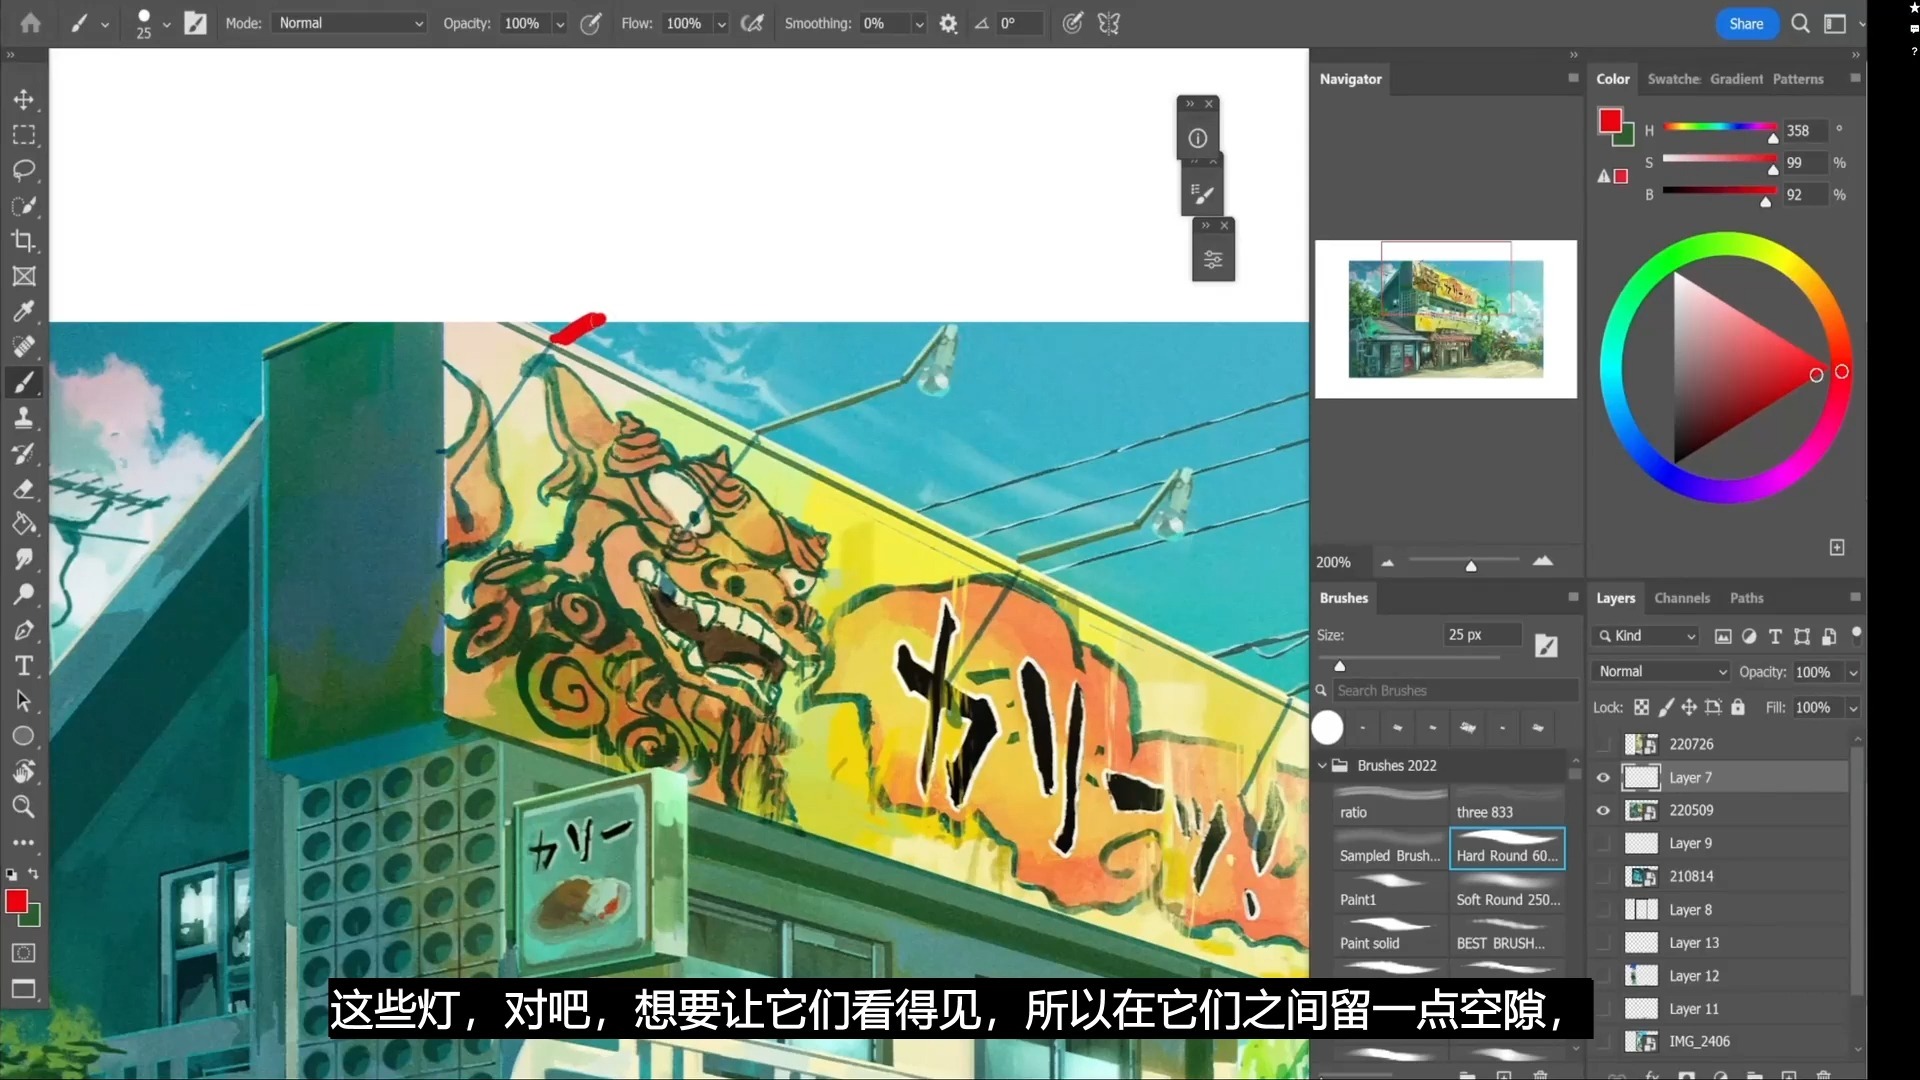Select the Lasso tool

[x=24, y=170]
